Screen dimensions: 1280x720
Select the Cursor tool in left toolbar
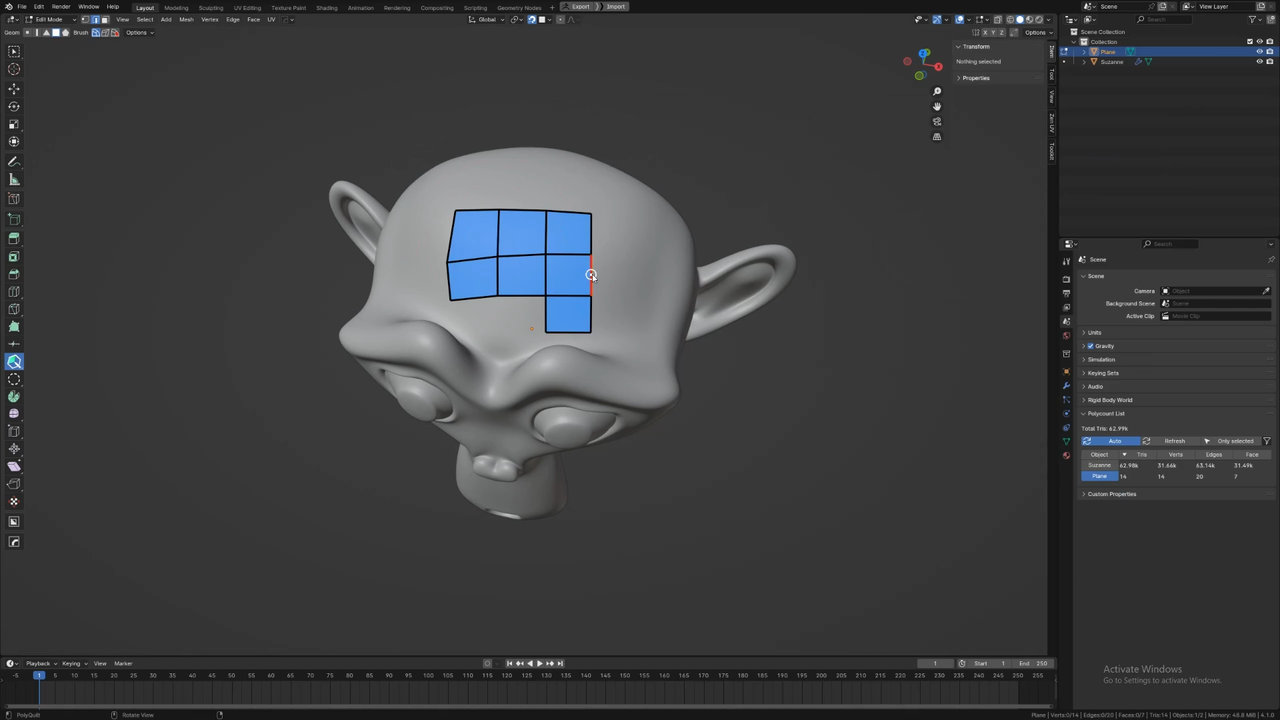[x=14, y=69]
